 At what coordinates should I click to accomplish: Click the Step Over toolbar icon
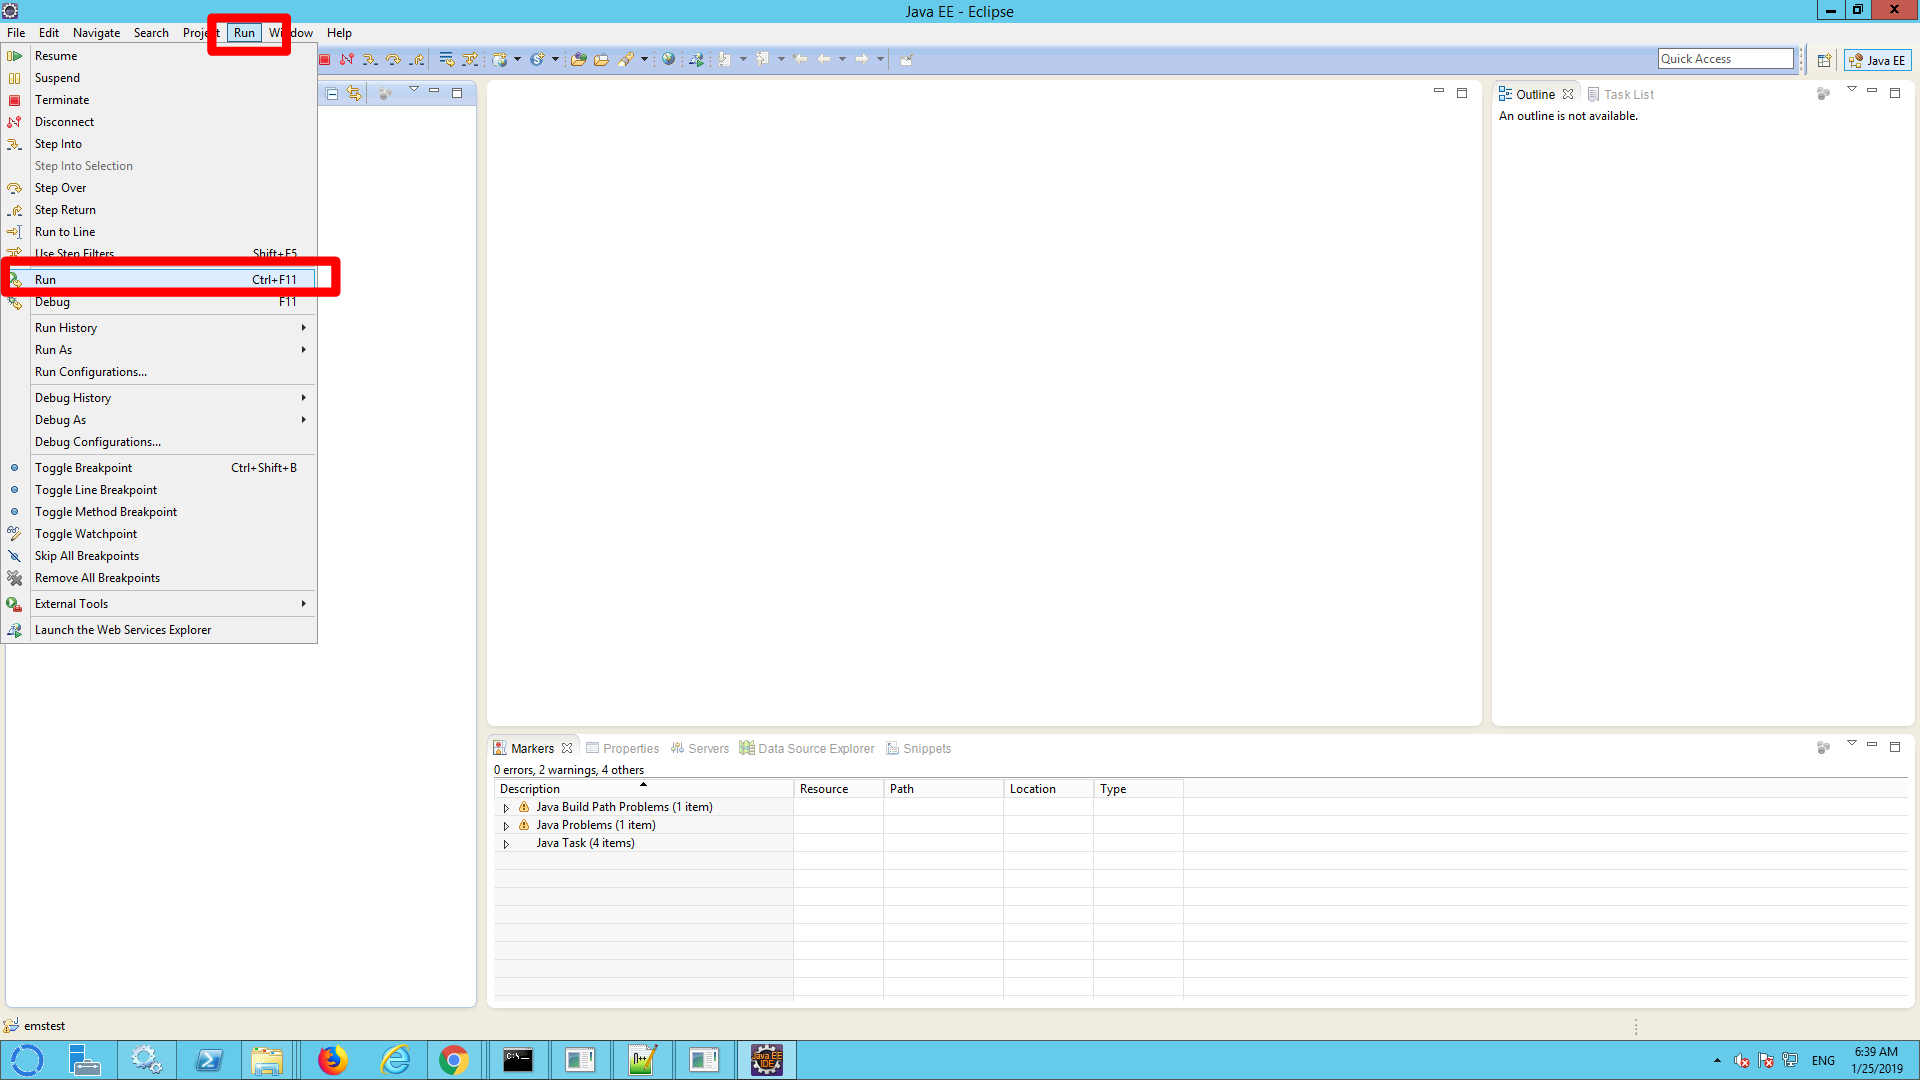pyautogui.click(x=393, y=59)
